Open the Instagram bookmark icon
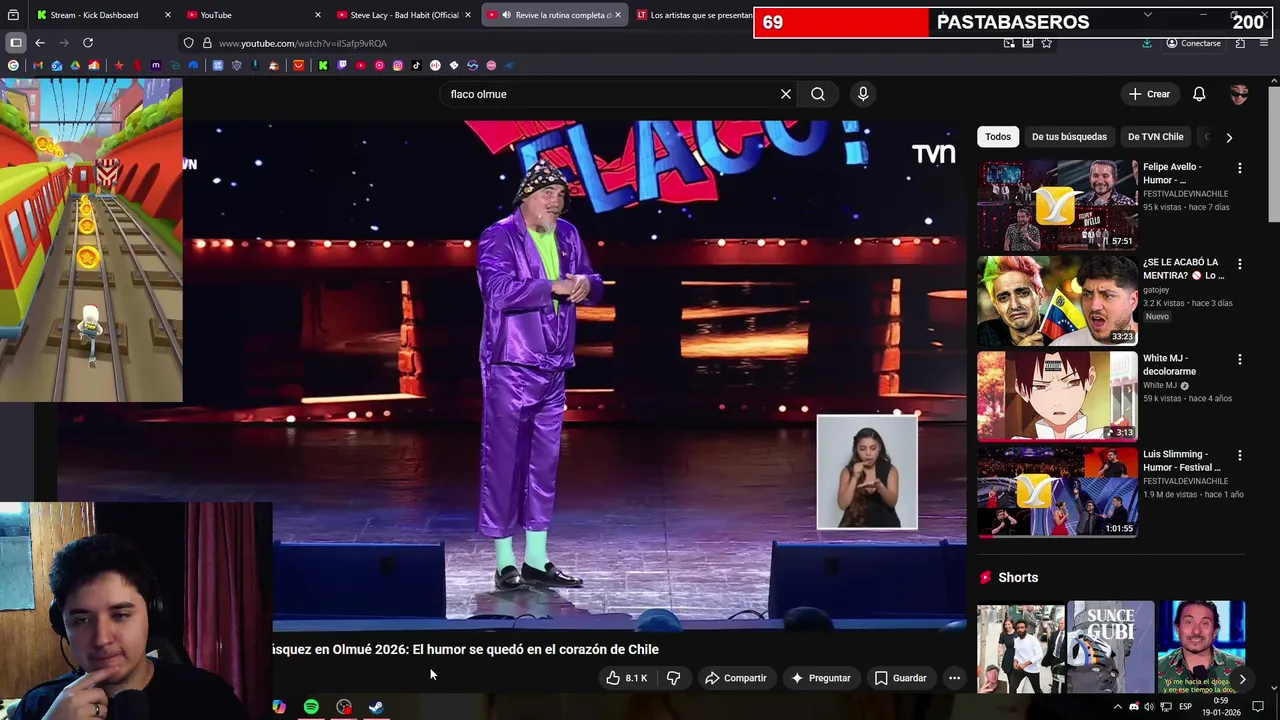 click(x=398, y=65)
